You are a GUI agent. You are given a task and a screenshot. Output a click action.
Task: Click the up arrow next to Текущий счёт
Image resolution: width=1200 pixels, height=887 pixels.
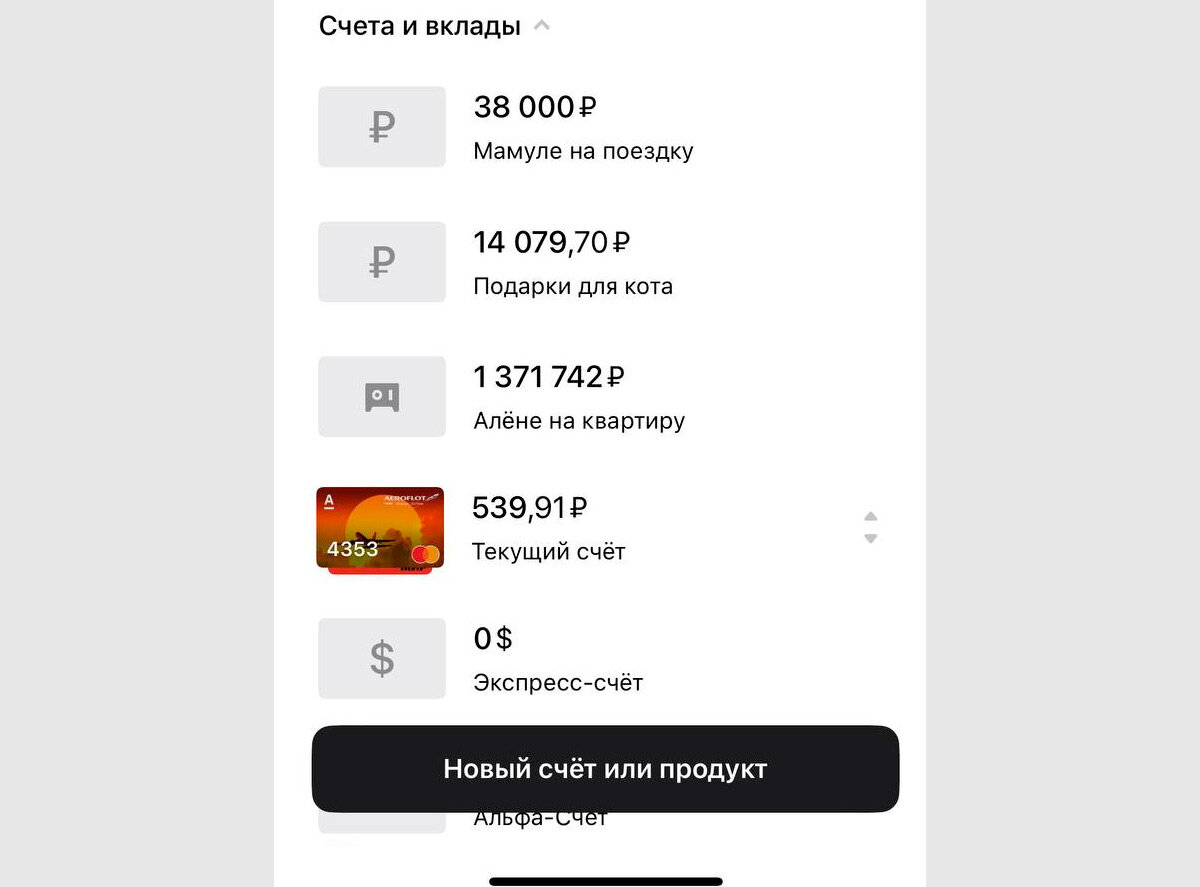(x=871, y=516)
